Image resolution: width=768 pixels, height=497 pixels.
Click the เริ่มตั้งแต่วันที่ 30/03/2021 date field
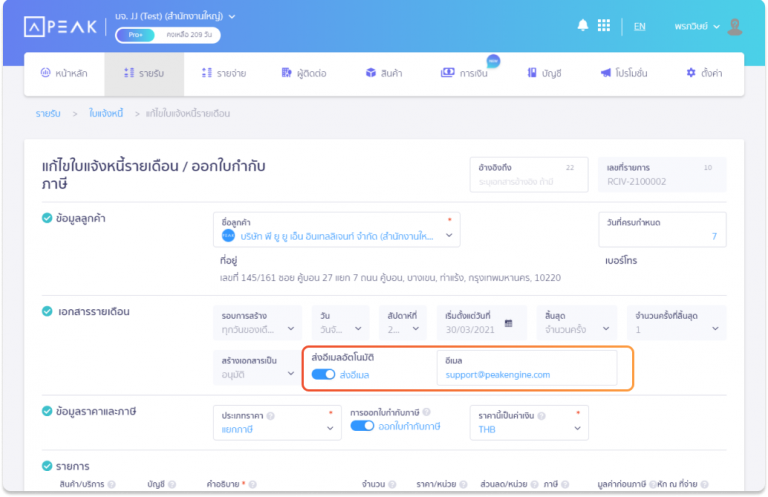(482, 323)
